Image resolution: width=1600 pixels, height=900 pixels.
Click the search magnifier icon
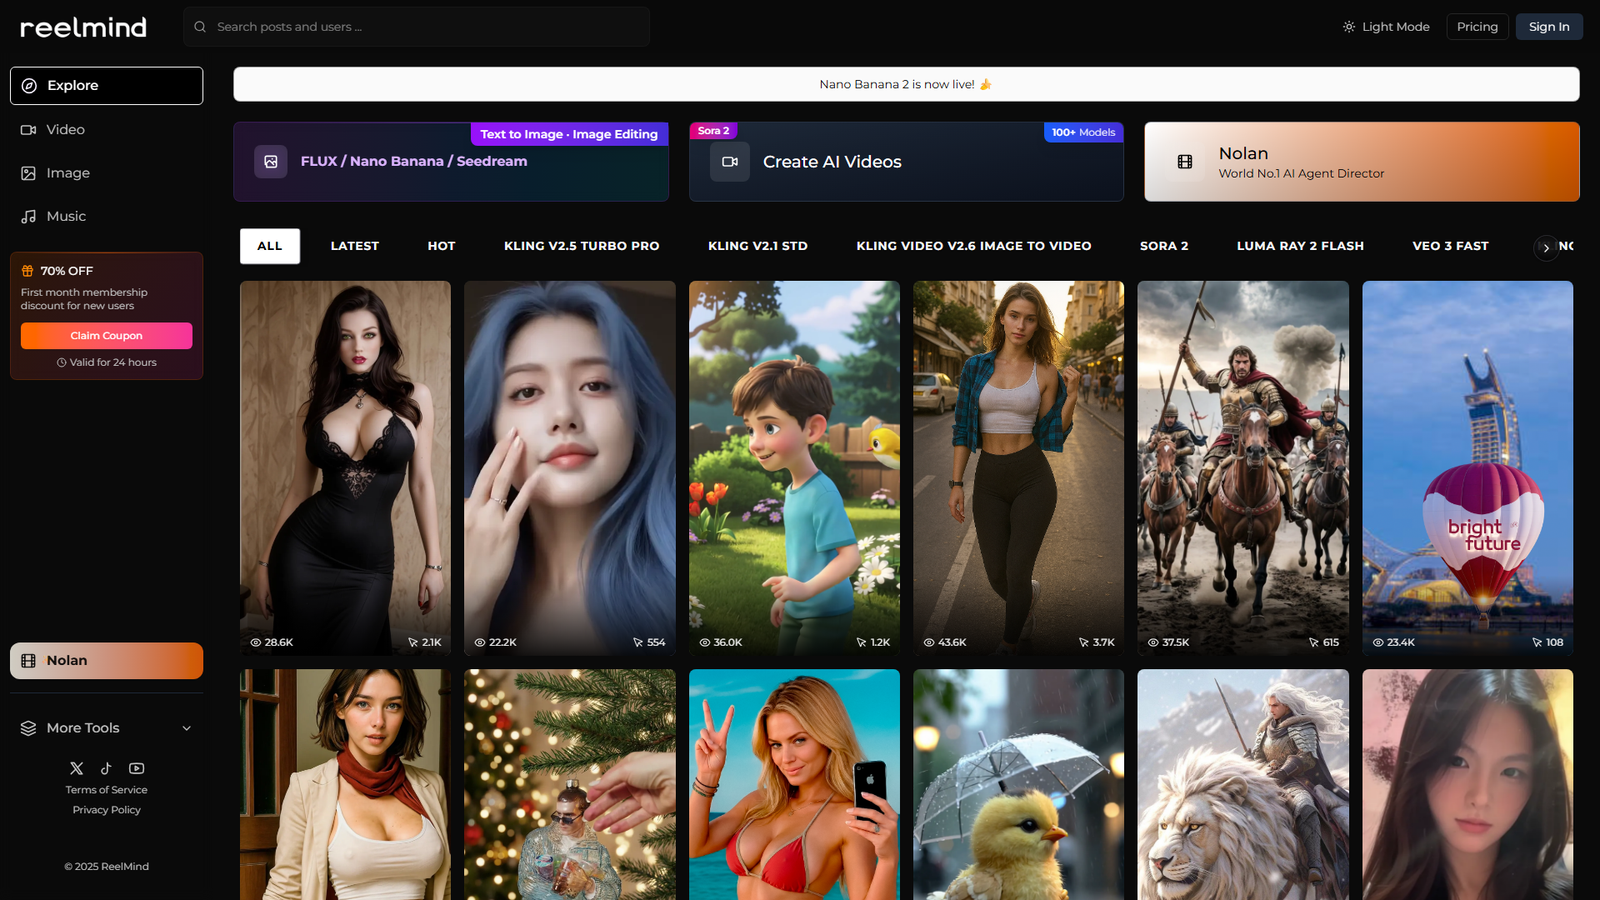[198, 27]
